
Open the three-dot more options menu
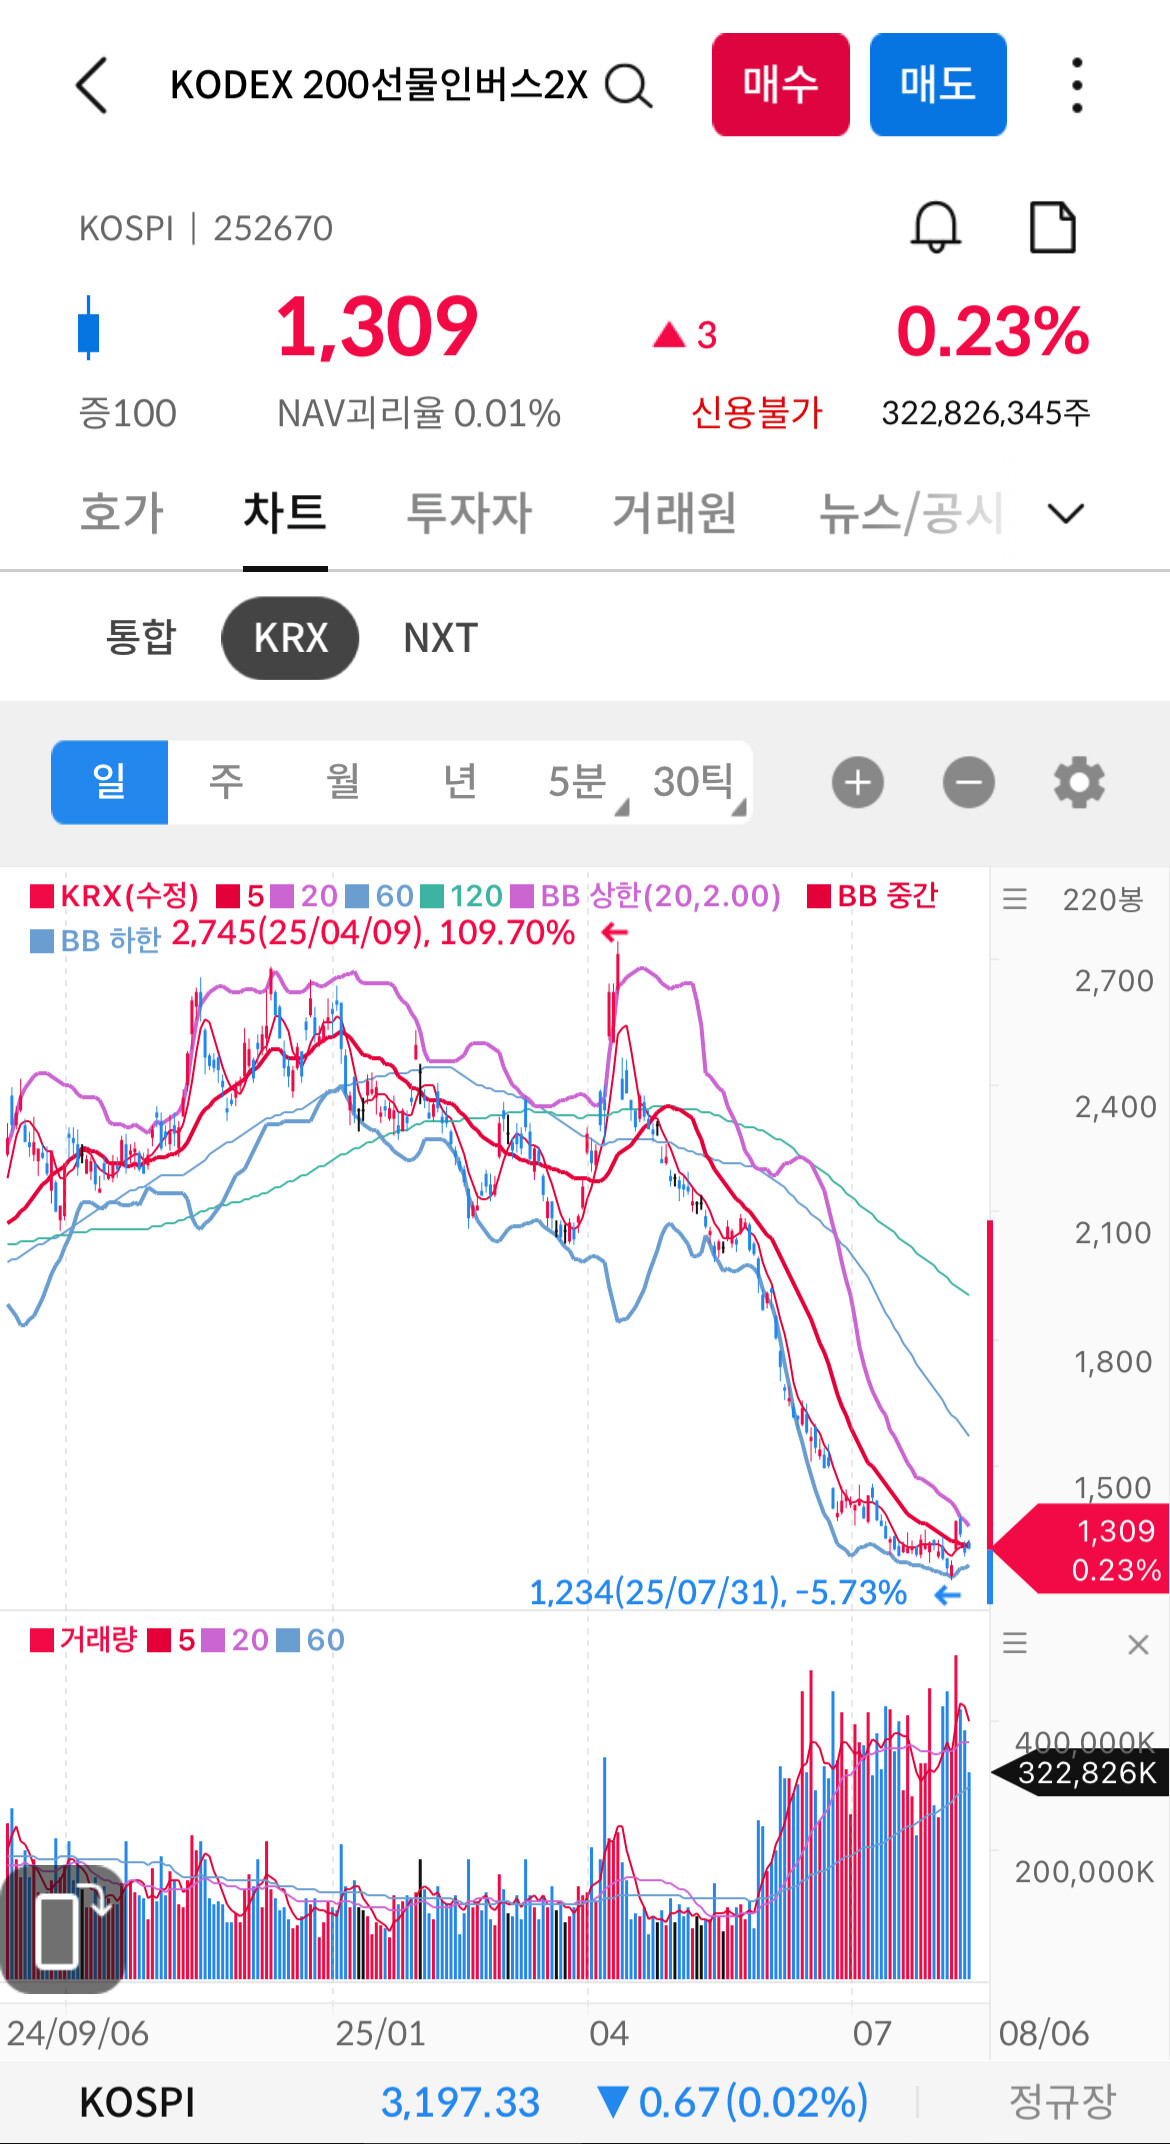tap(1077, 85)
